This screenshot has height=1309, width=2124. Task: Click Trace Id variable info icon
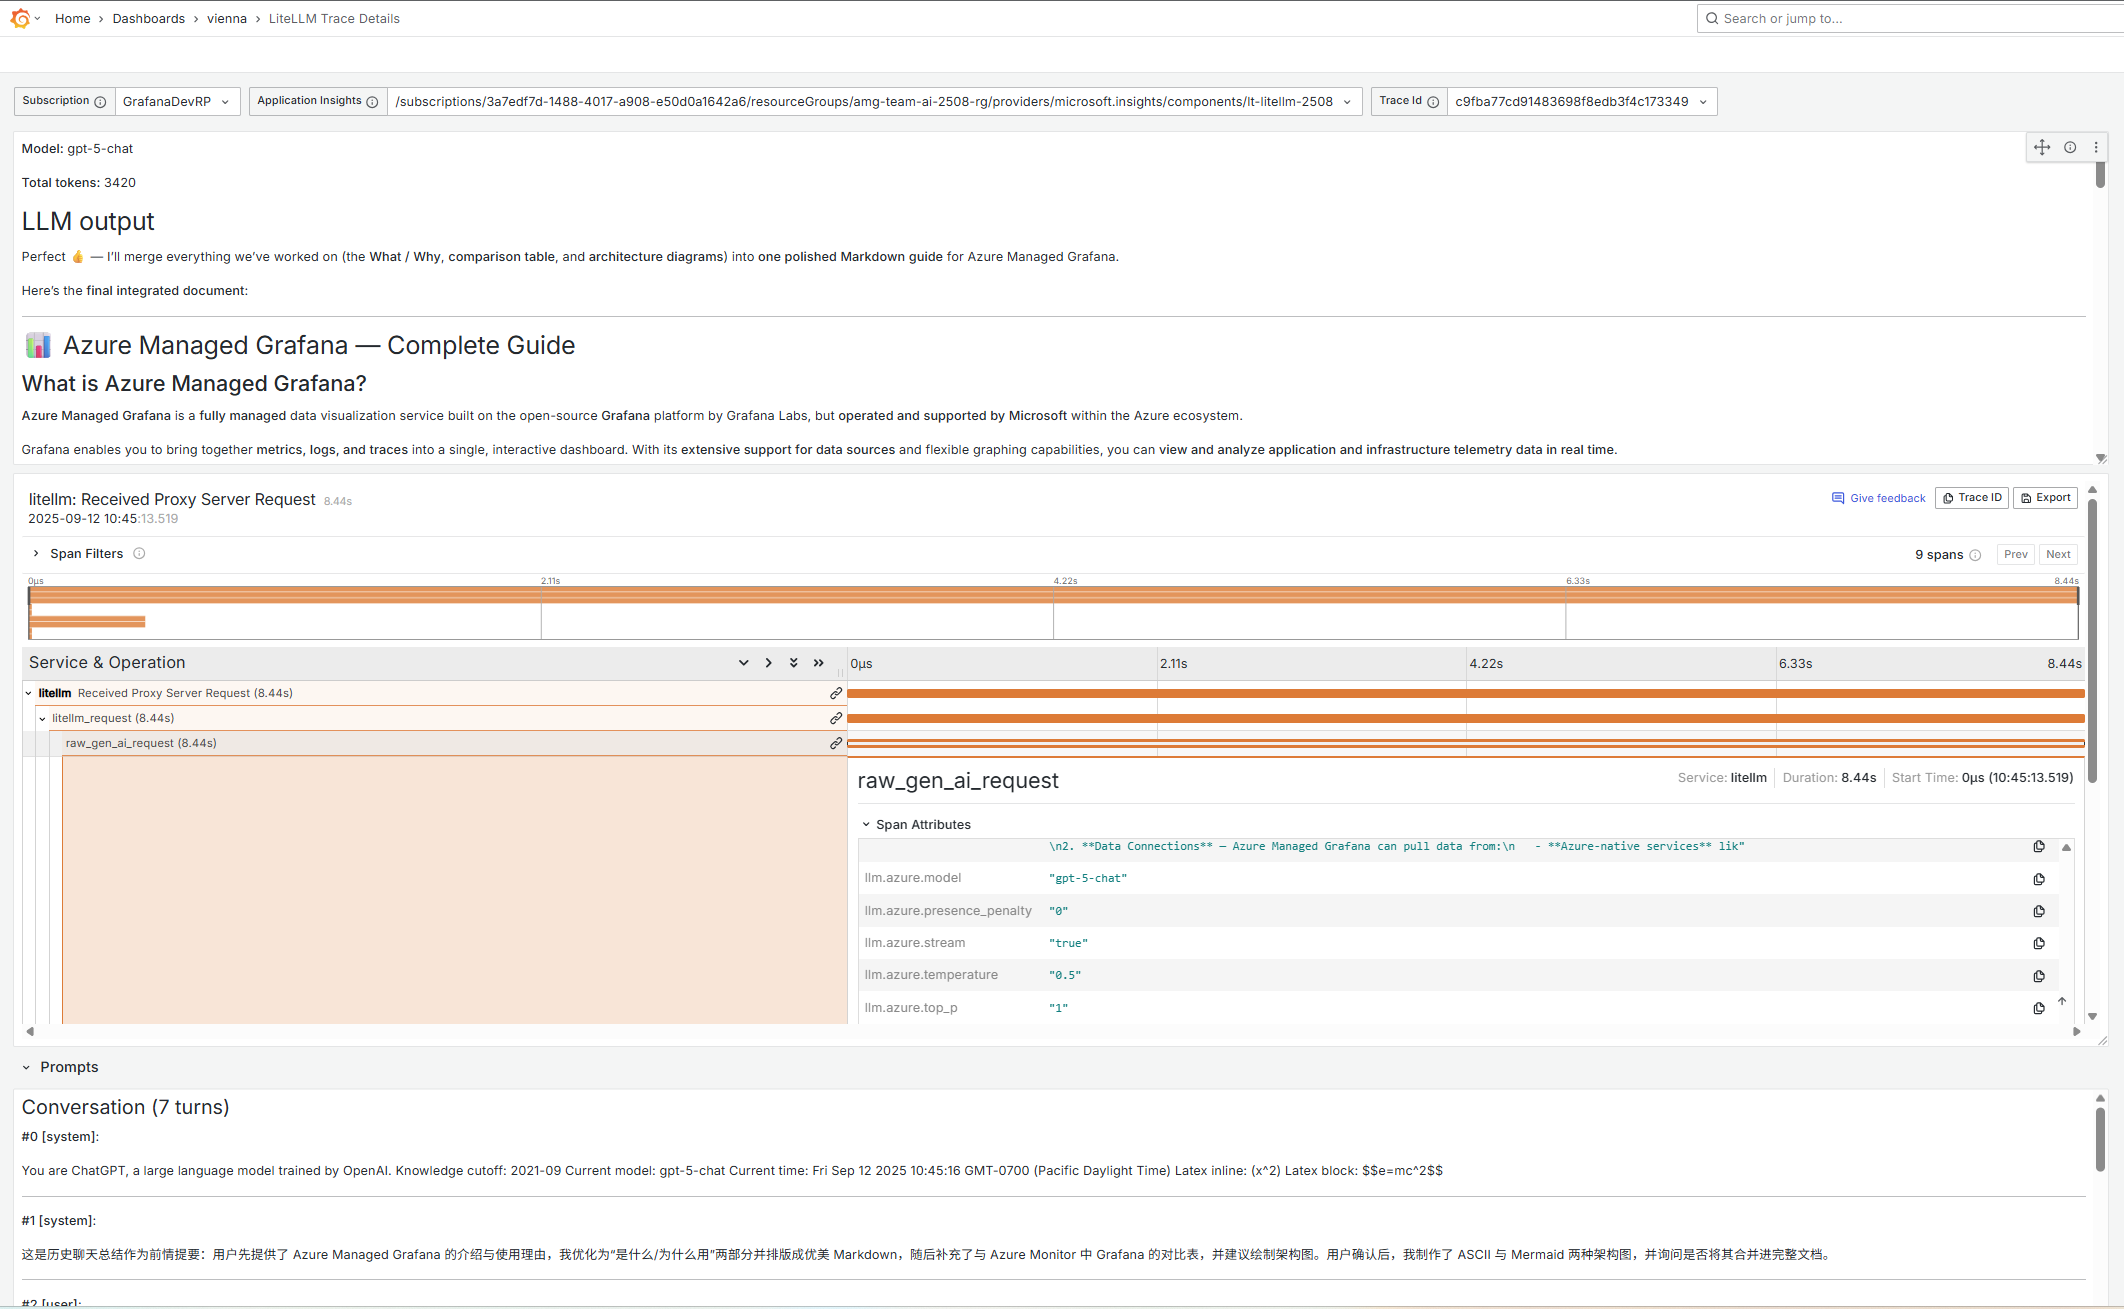[1433, 102]
